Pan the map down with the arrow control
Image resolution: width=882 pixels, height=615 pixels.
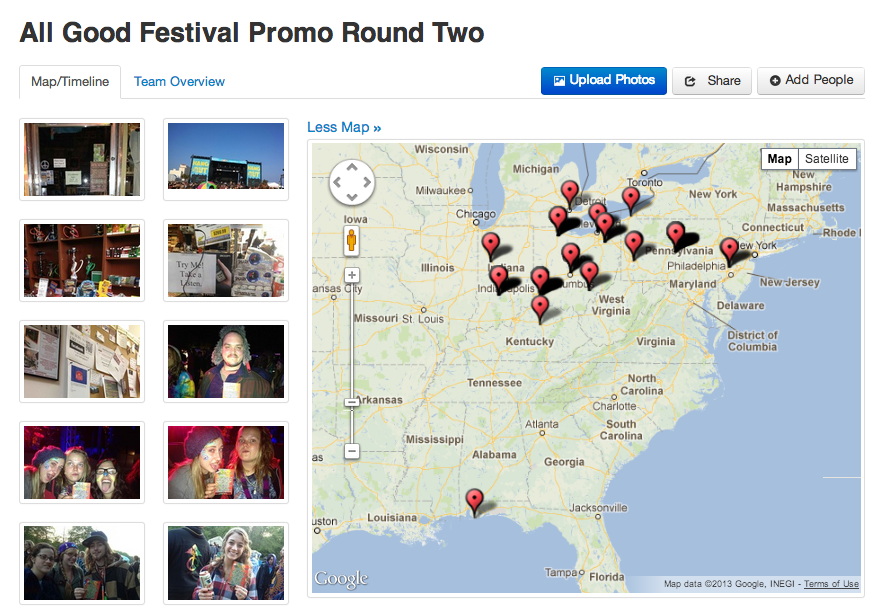coord(352,197)
